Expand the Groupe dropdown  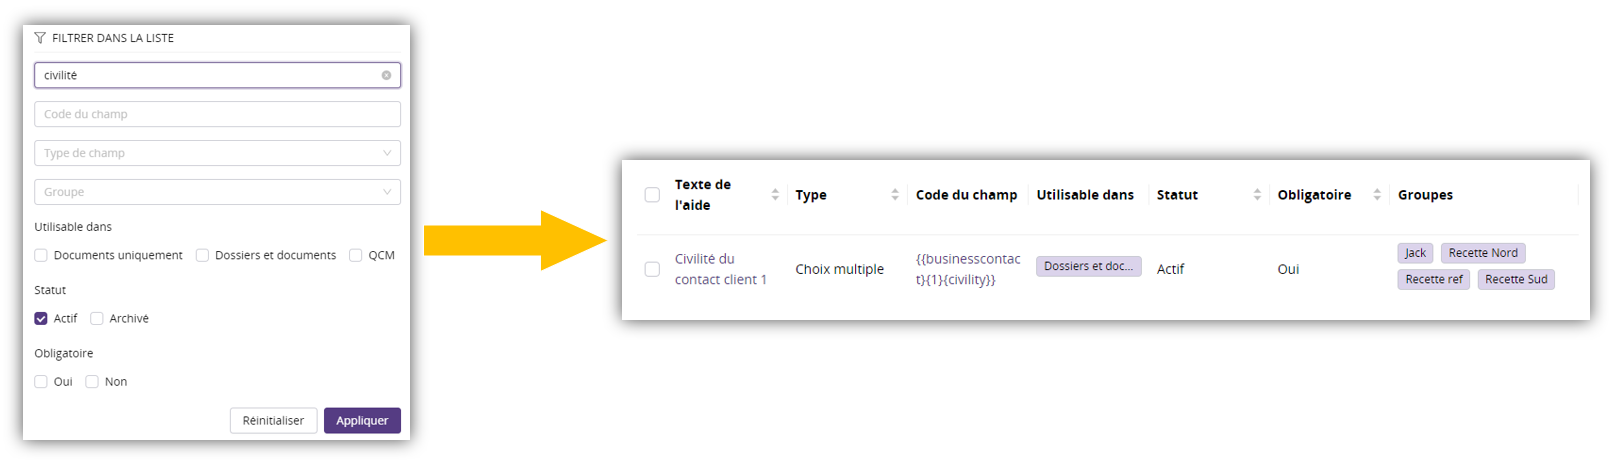pos(217,192)
